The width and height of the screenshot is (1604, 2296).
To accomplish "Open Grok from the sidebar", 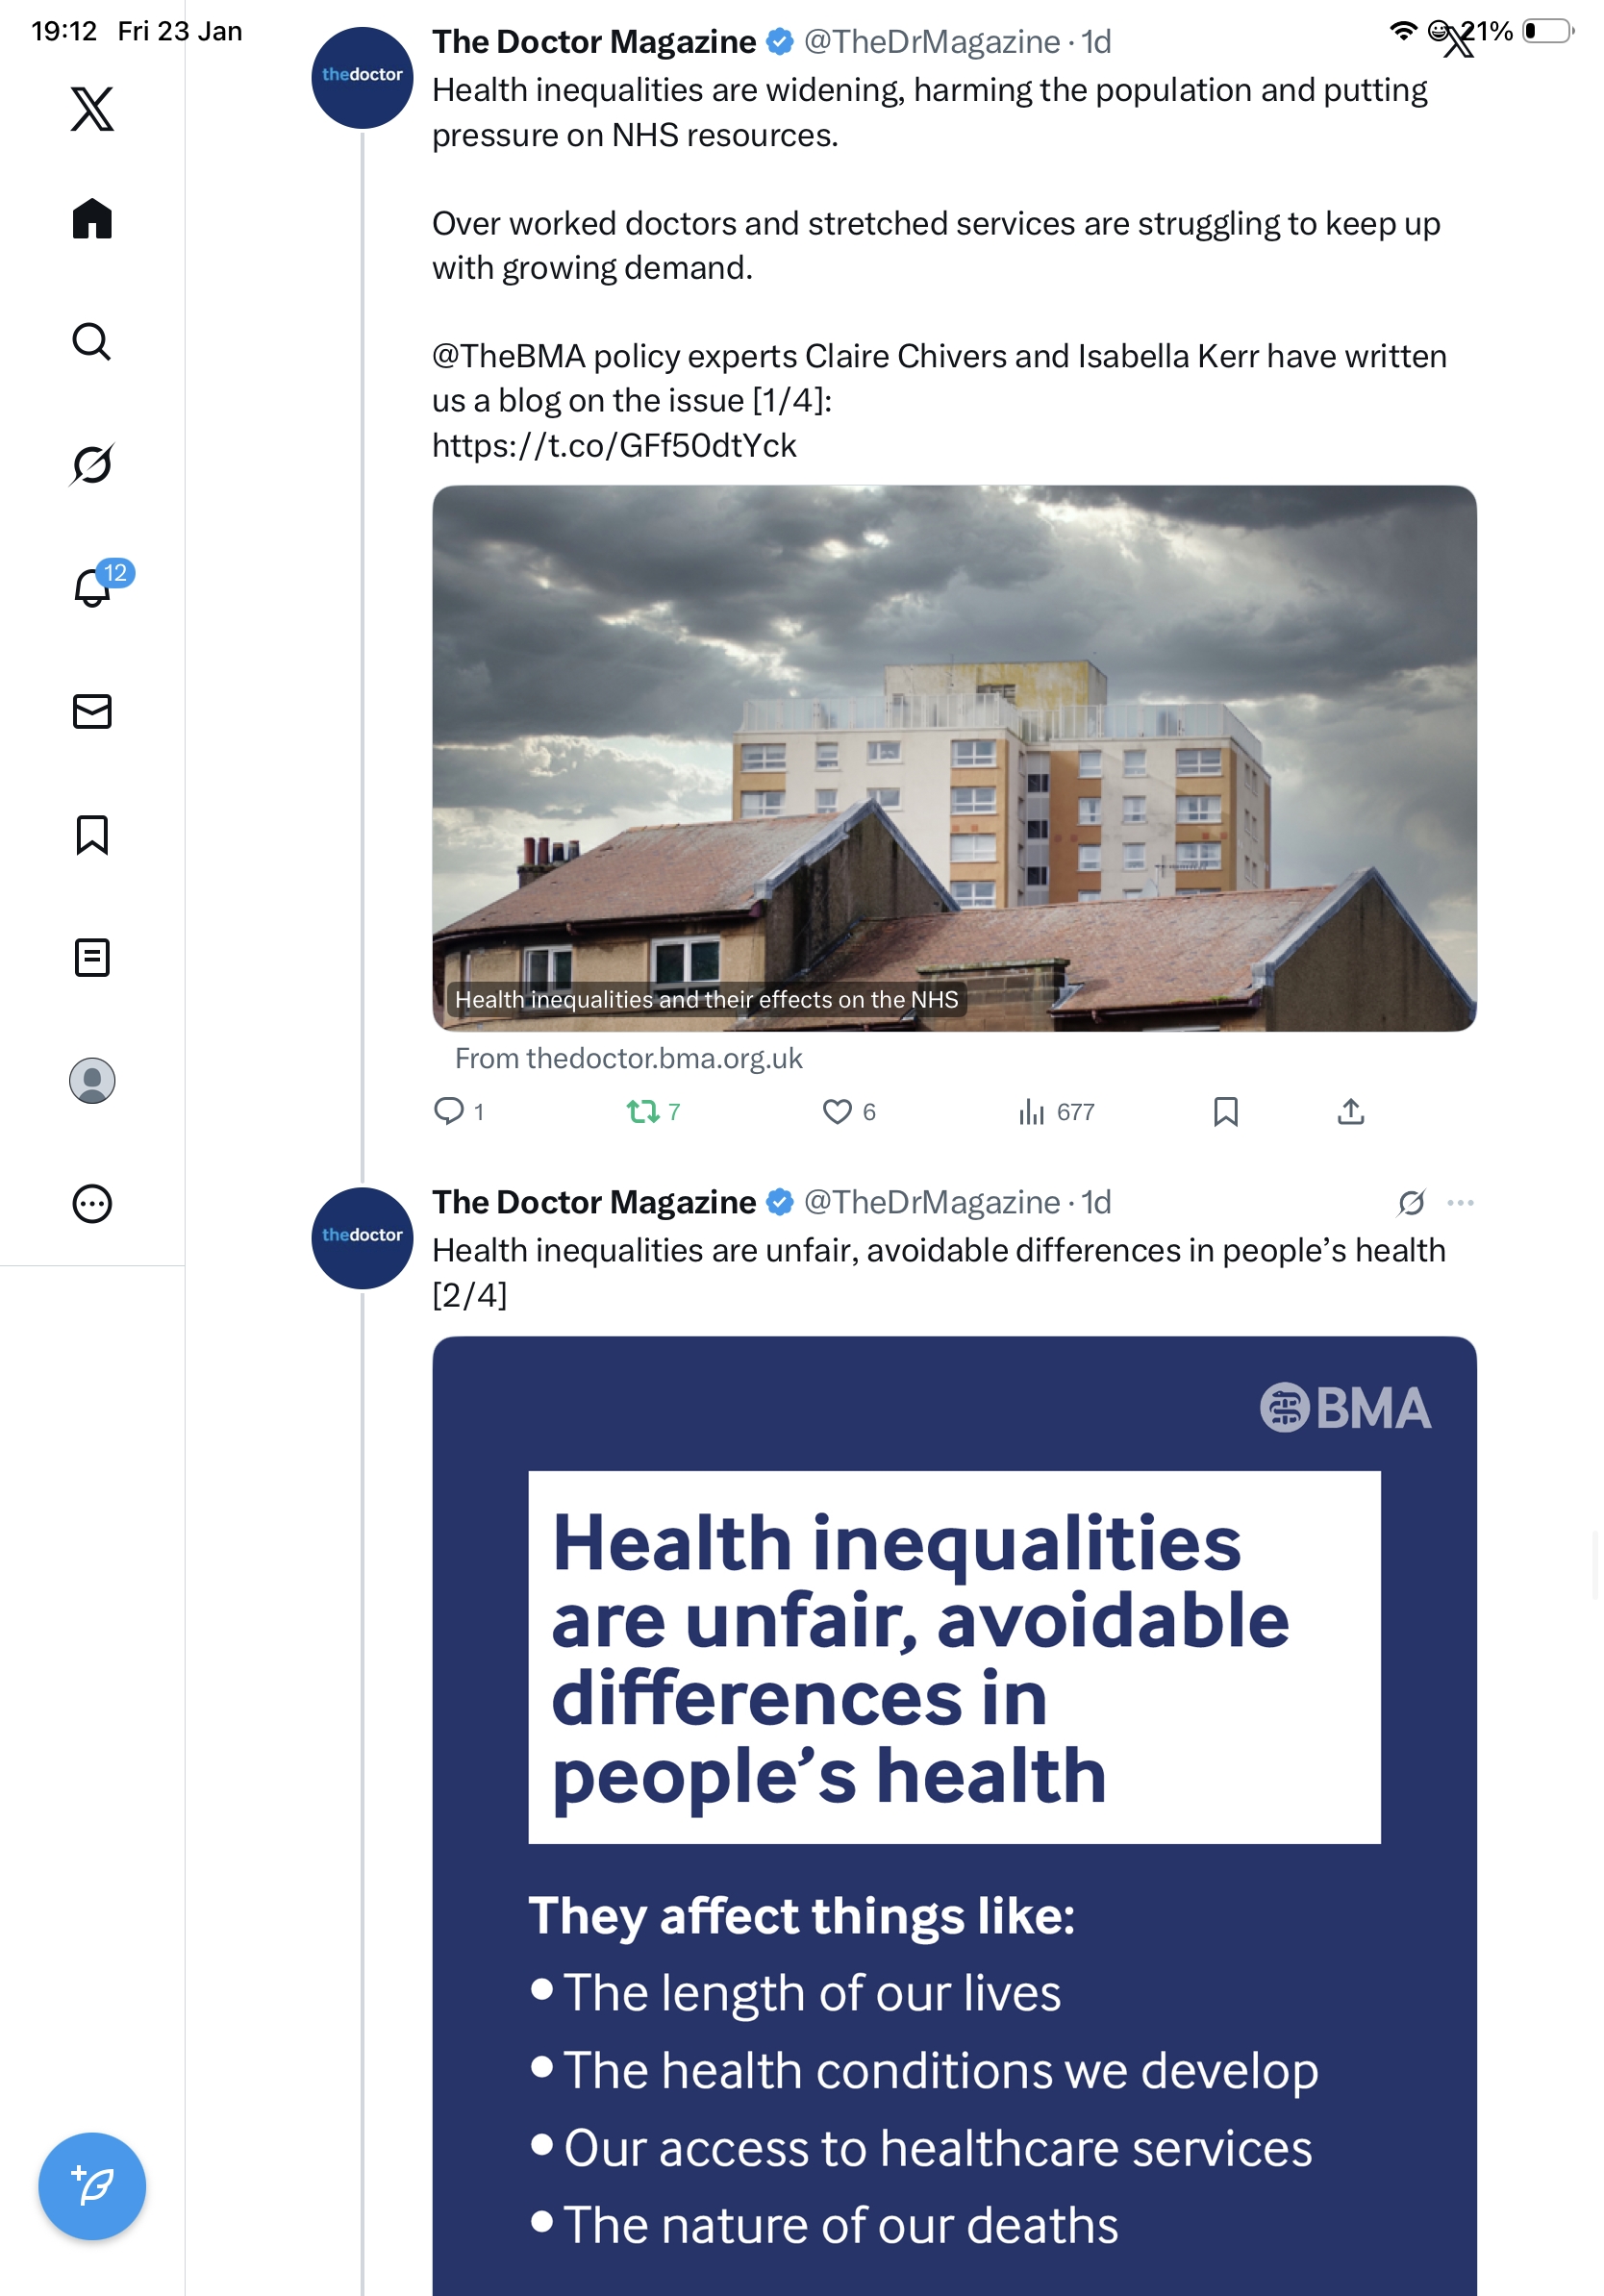I will click(92, 464).
